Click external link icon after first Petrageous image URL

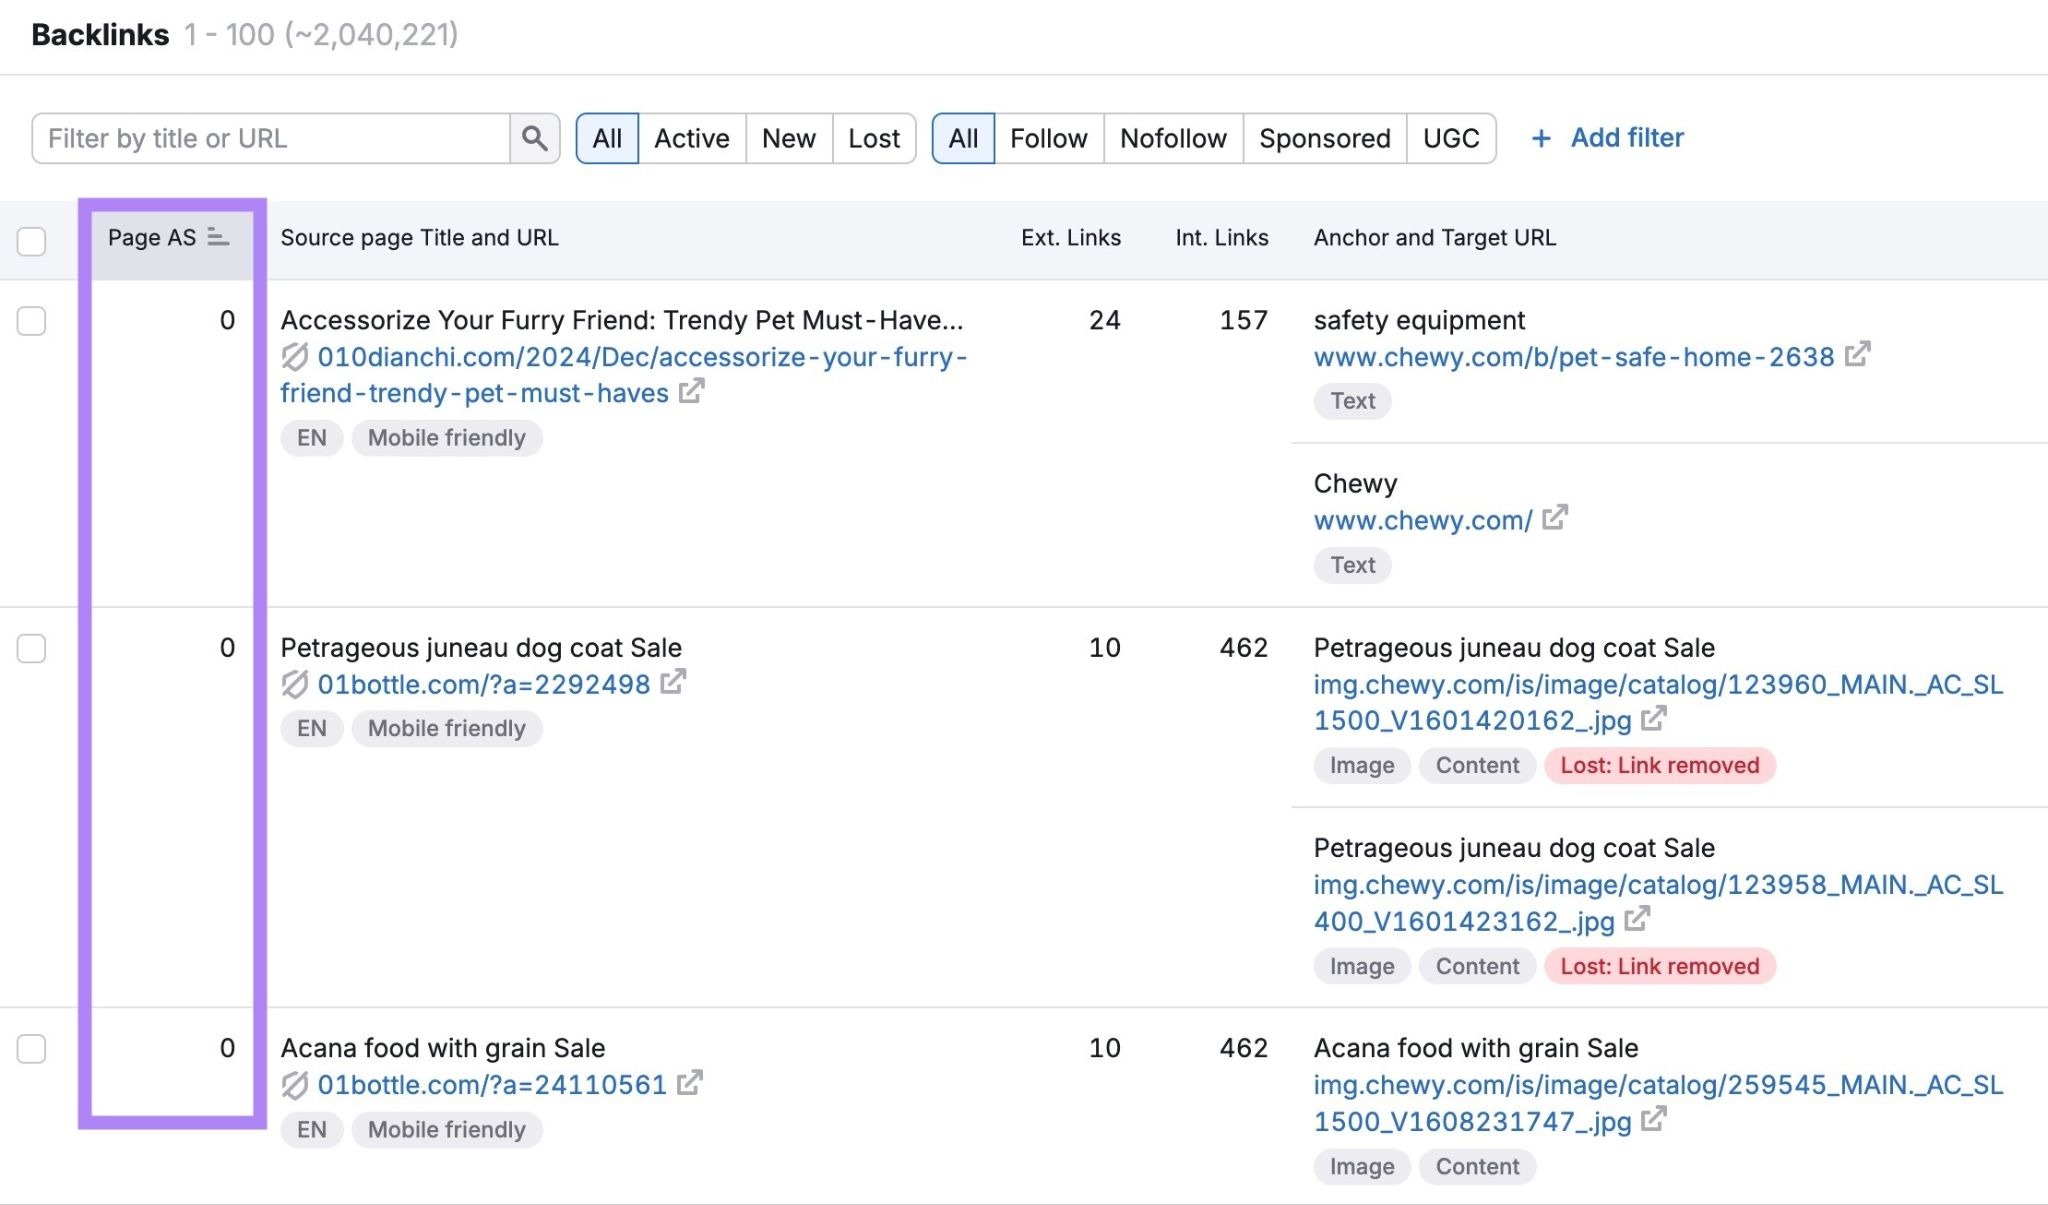(x=1655, y=720)
